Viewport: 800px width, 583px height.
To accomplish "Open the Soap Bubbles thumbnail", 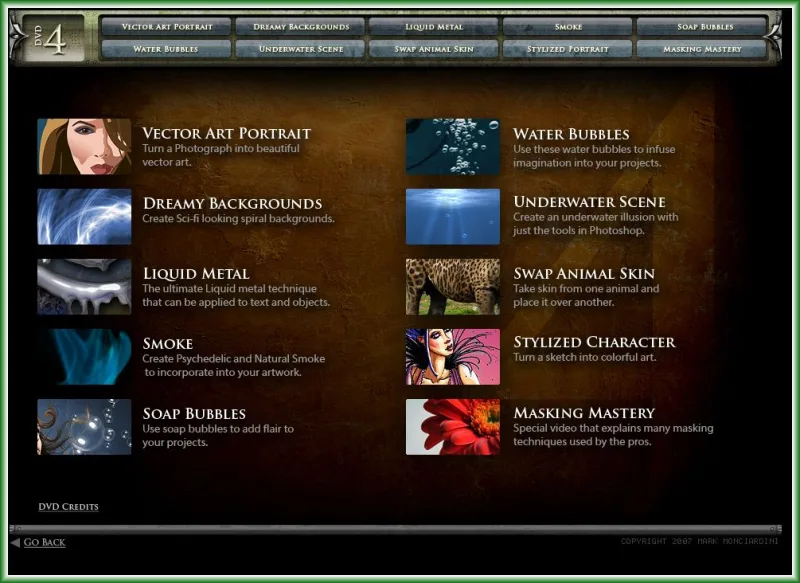I will (x=84, y=427).
